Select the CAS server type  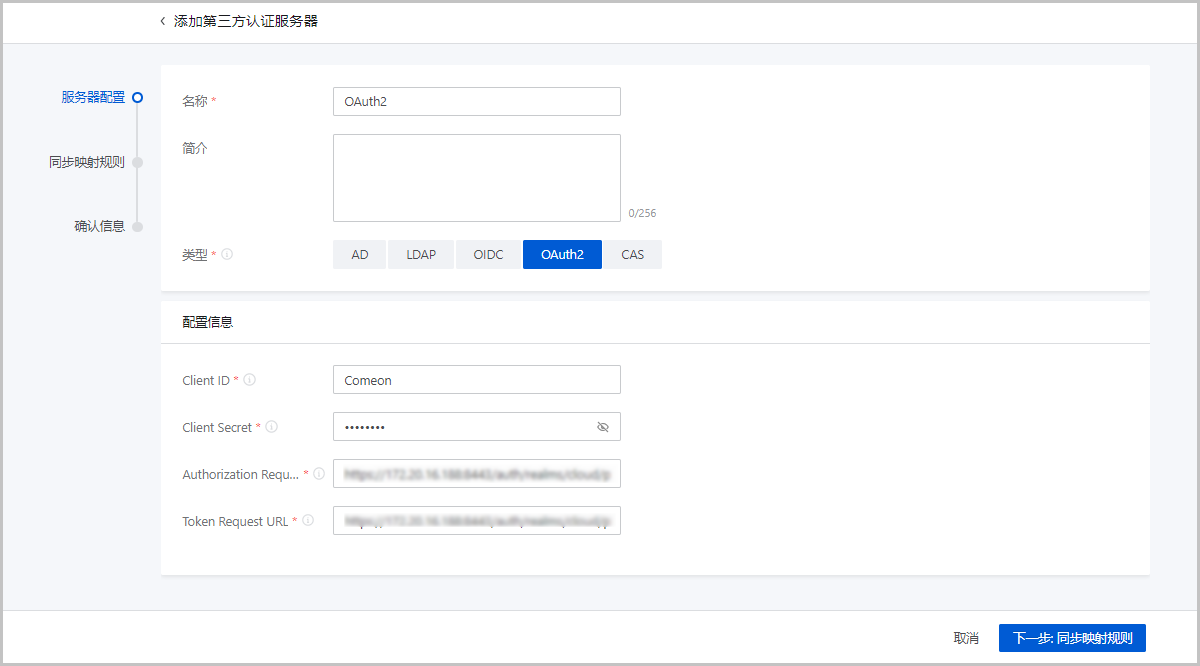[x=632, y=255]
